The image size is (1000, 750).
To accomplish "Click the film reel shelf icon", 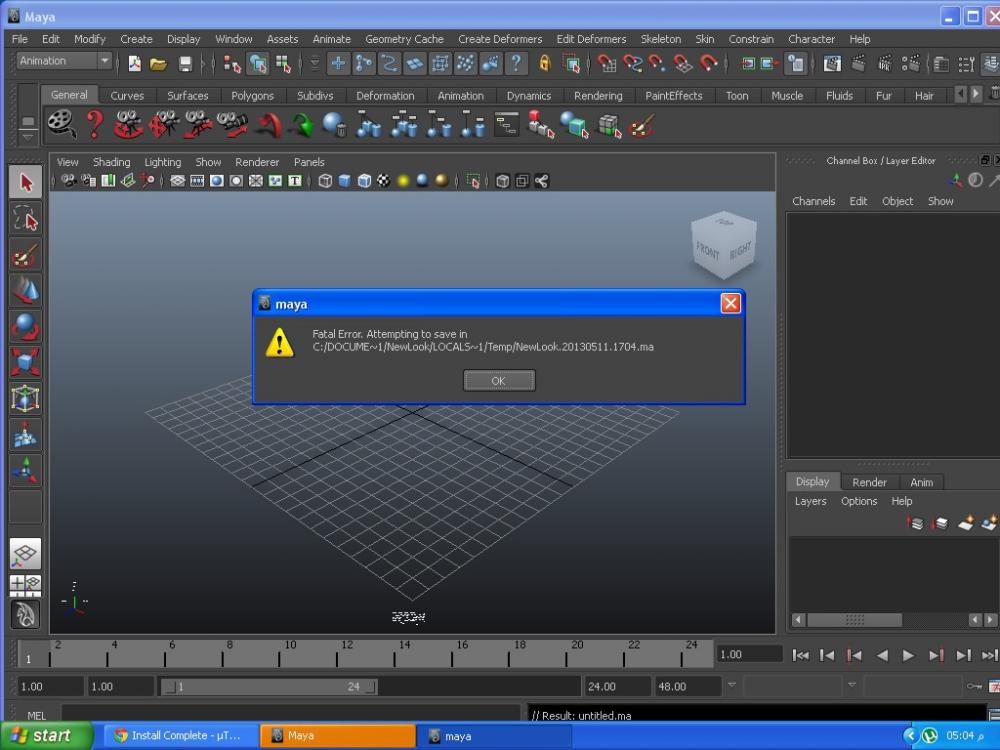I will (x=61, y=124).
